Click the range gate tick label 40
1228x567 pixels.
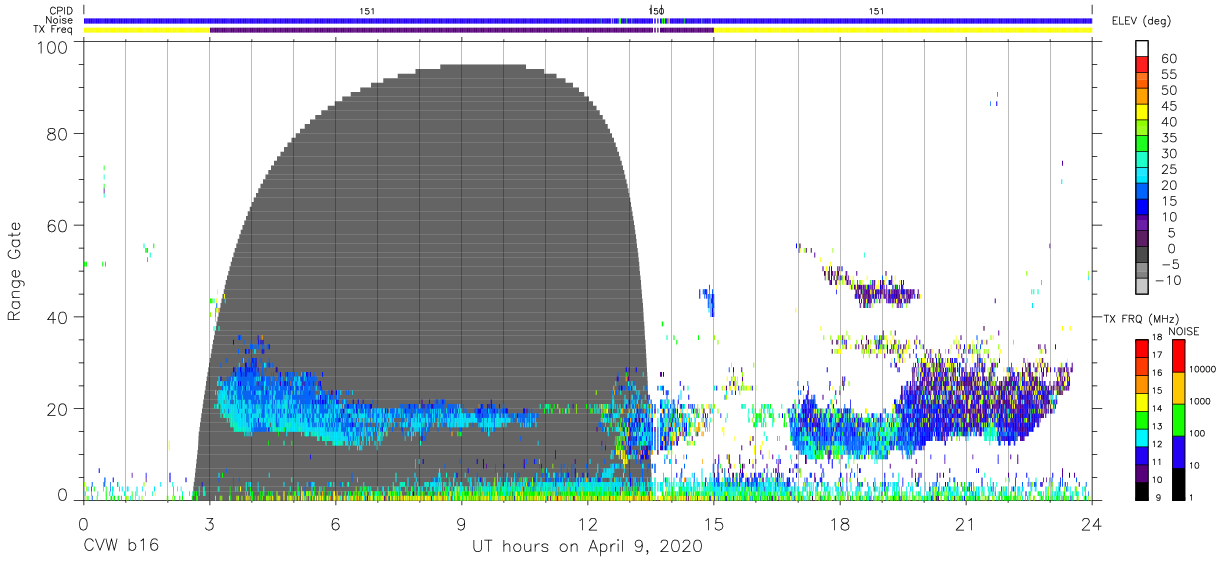coord(56,316)
